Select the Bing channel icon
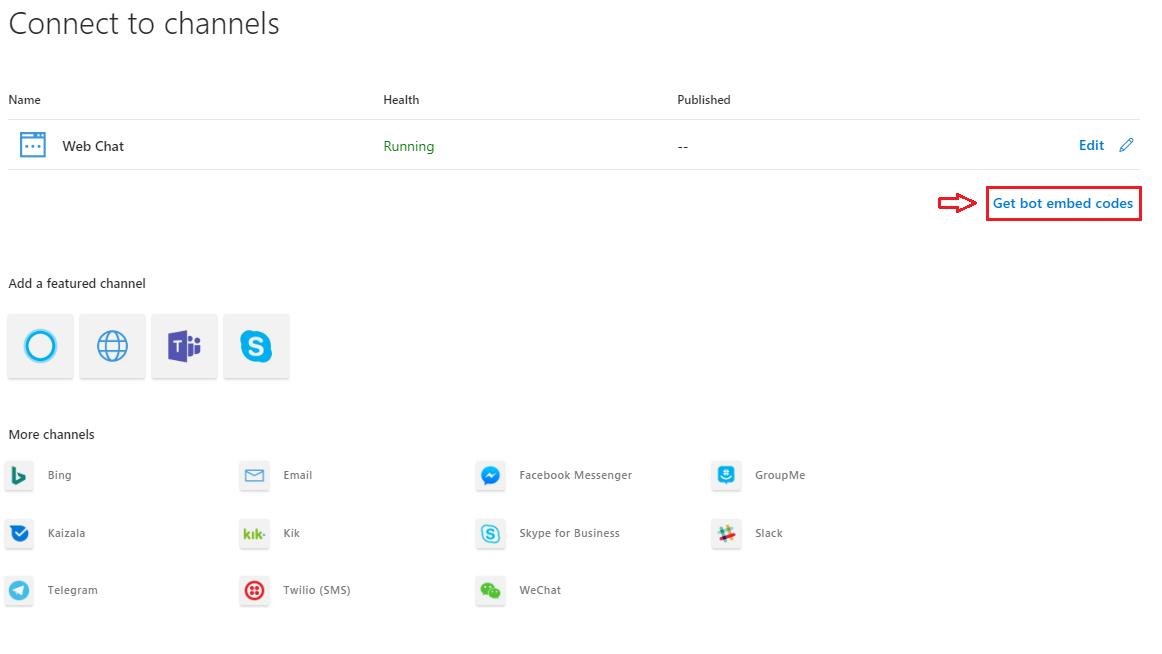Viewport: 1162px width, 654px height. tap(19, 476)
